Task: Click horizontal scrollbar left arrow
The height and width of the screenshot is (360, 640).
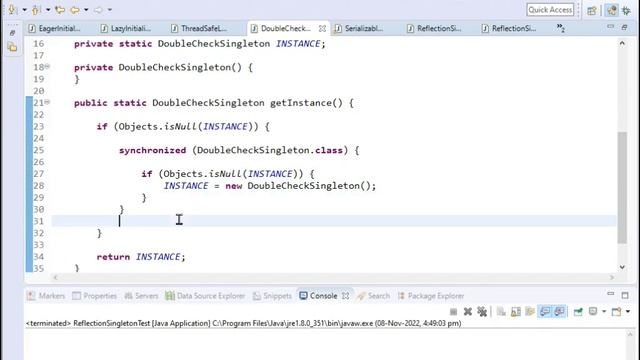Action: tap(56, 278)
